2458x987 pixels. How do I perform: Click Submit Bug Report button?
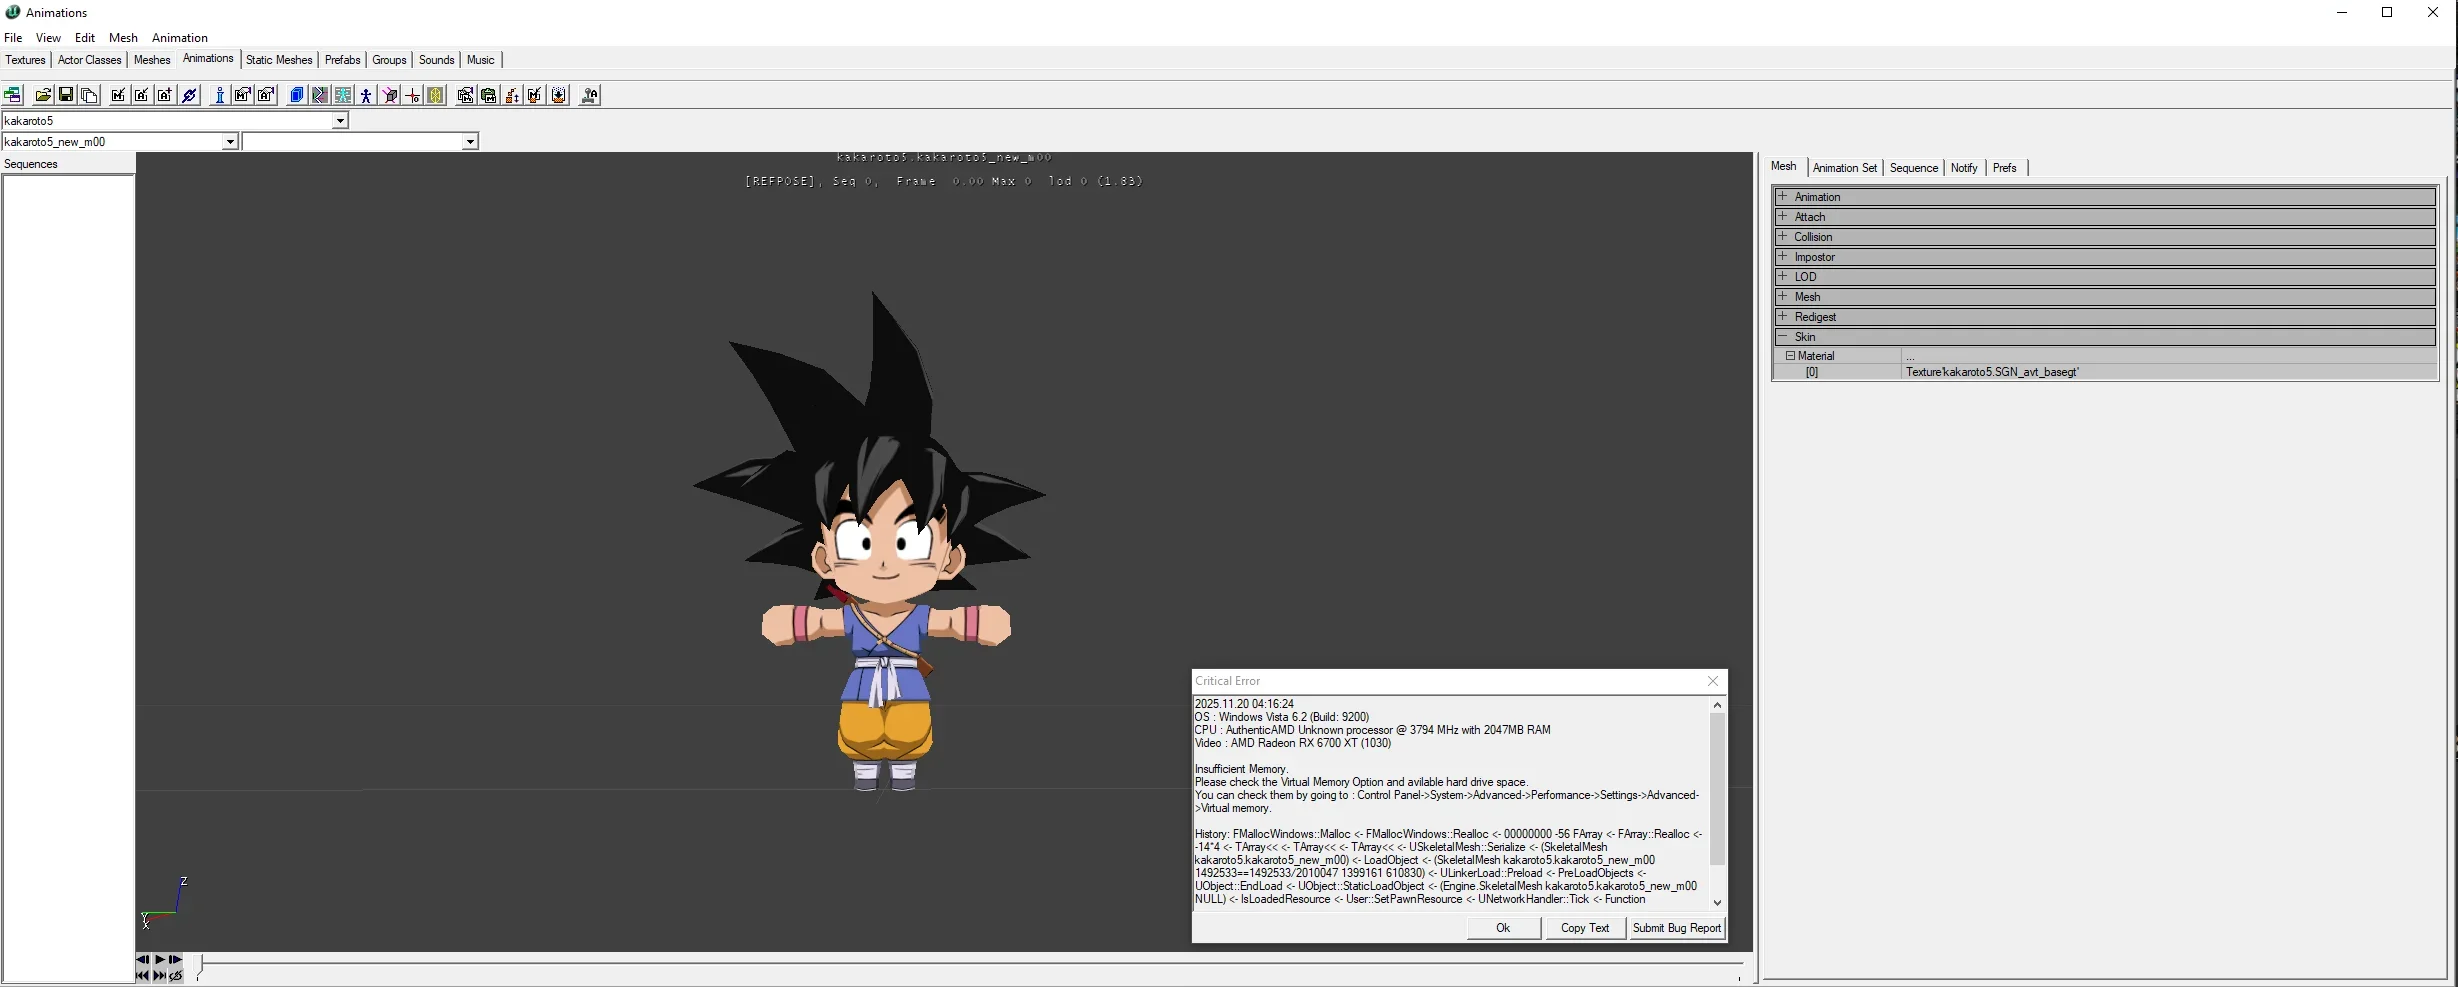[1677, 928]
